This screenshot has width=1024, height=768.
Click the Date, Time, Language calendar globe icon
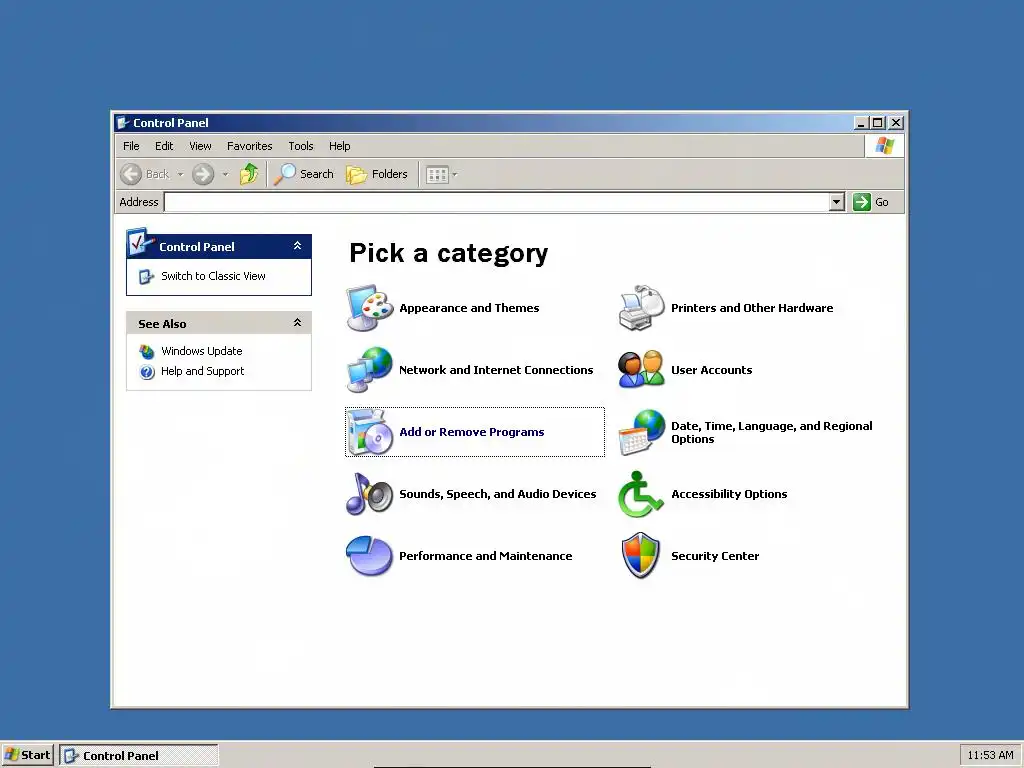(641, 432)
